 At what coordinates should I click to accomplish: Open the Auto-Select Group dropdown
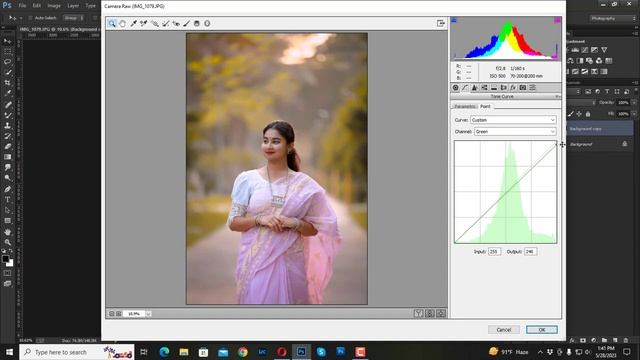click(x=73, y=18)
